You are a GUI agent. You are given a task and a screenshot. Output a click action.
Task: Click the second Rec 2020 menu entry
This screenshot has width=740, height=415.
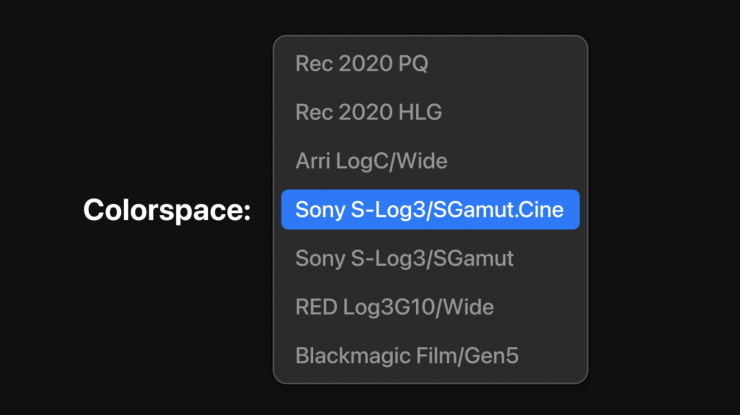368,113
